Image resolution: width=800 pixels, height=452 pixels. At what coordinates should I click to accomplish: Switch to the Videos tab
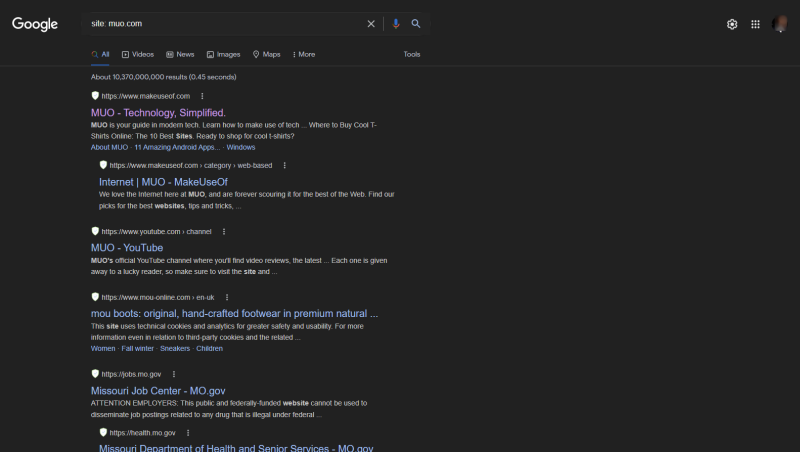[x=138, y=54]
